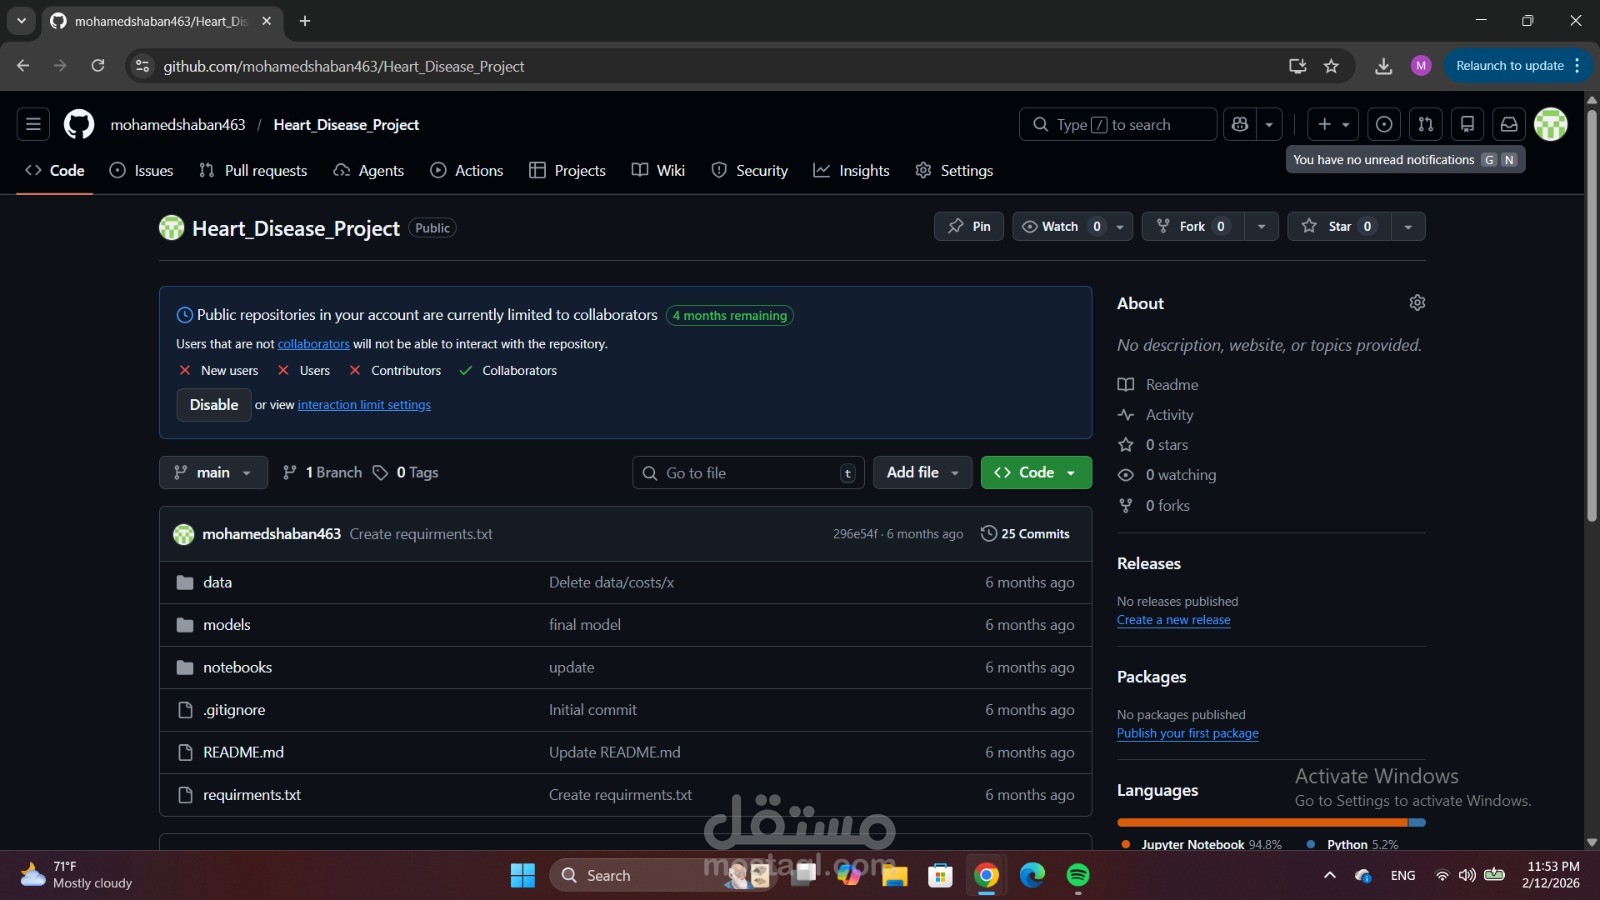Click commit author avatar next to mohamedshaban463

183,534
